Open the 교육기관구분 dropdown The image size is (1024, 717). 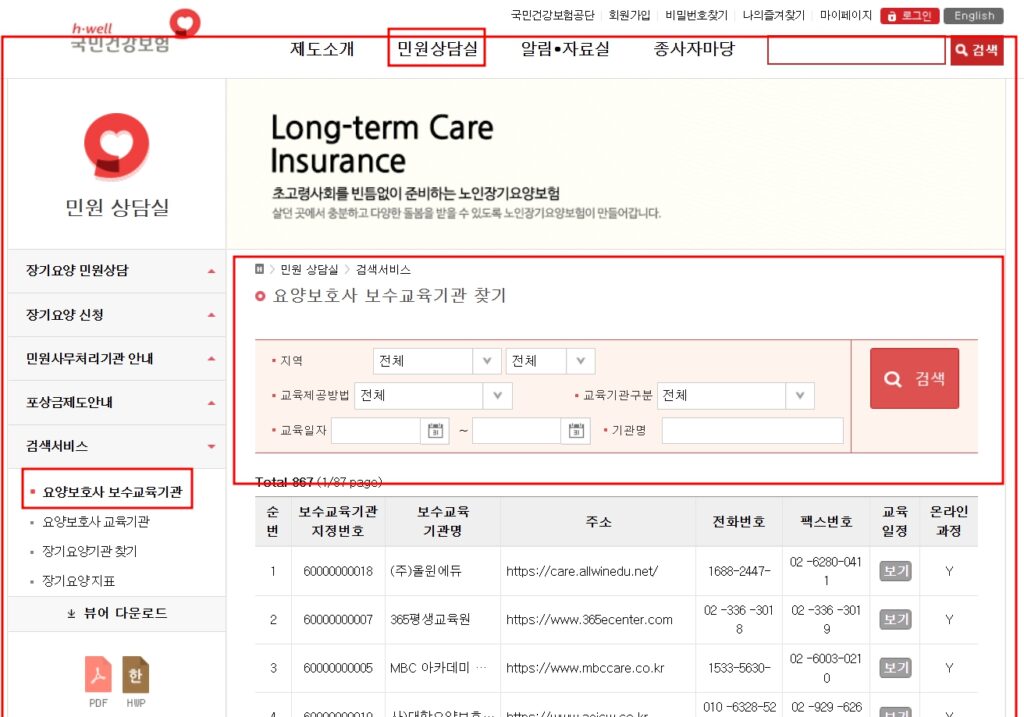click(735, 396)
